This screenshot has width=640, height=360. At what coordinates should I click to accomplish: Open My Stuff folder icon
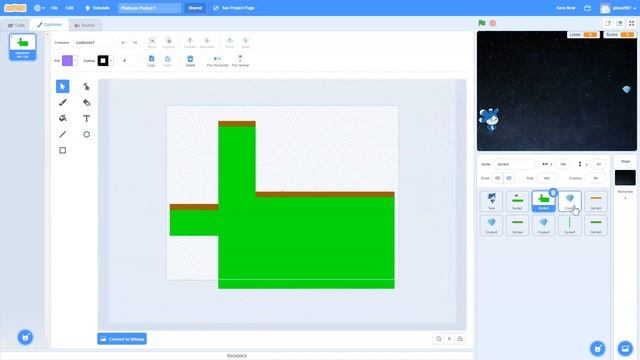[x=587, y=8]
